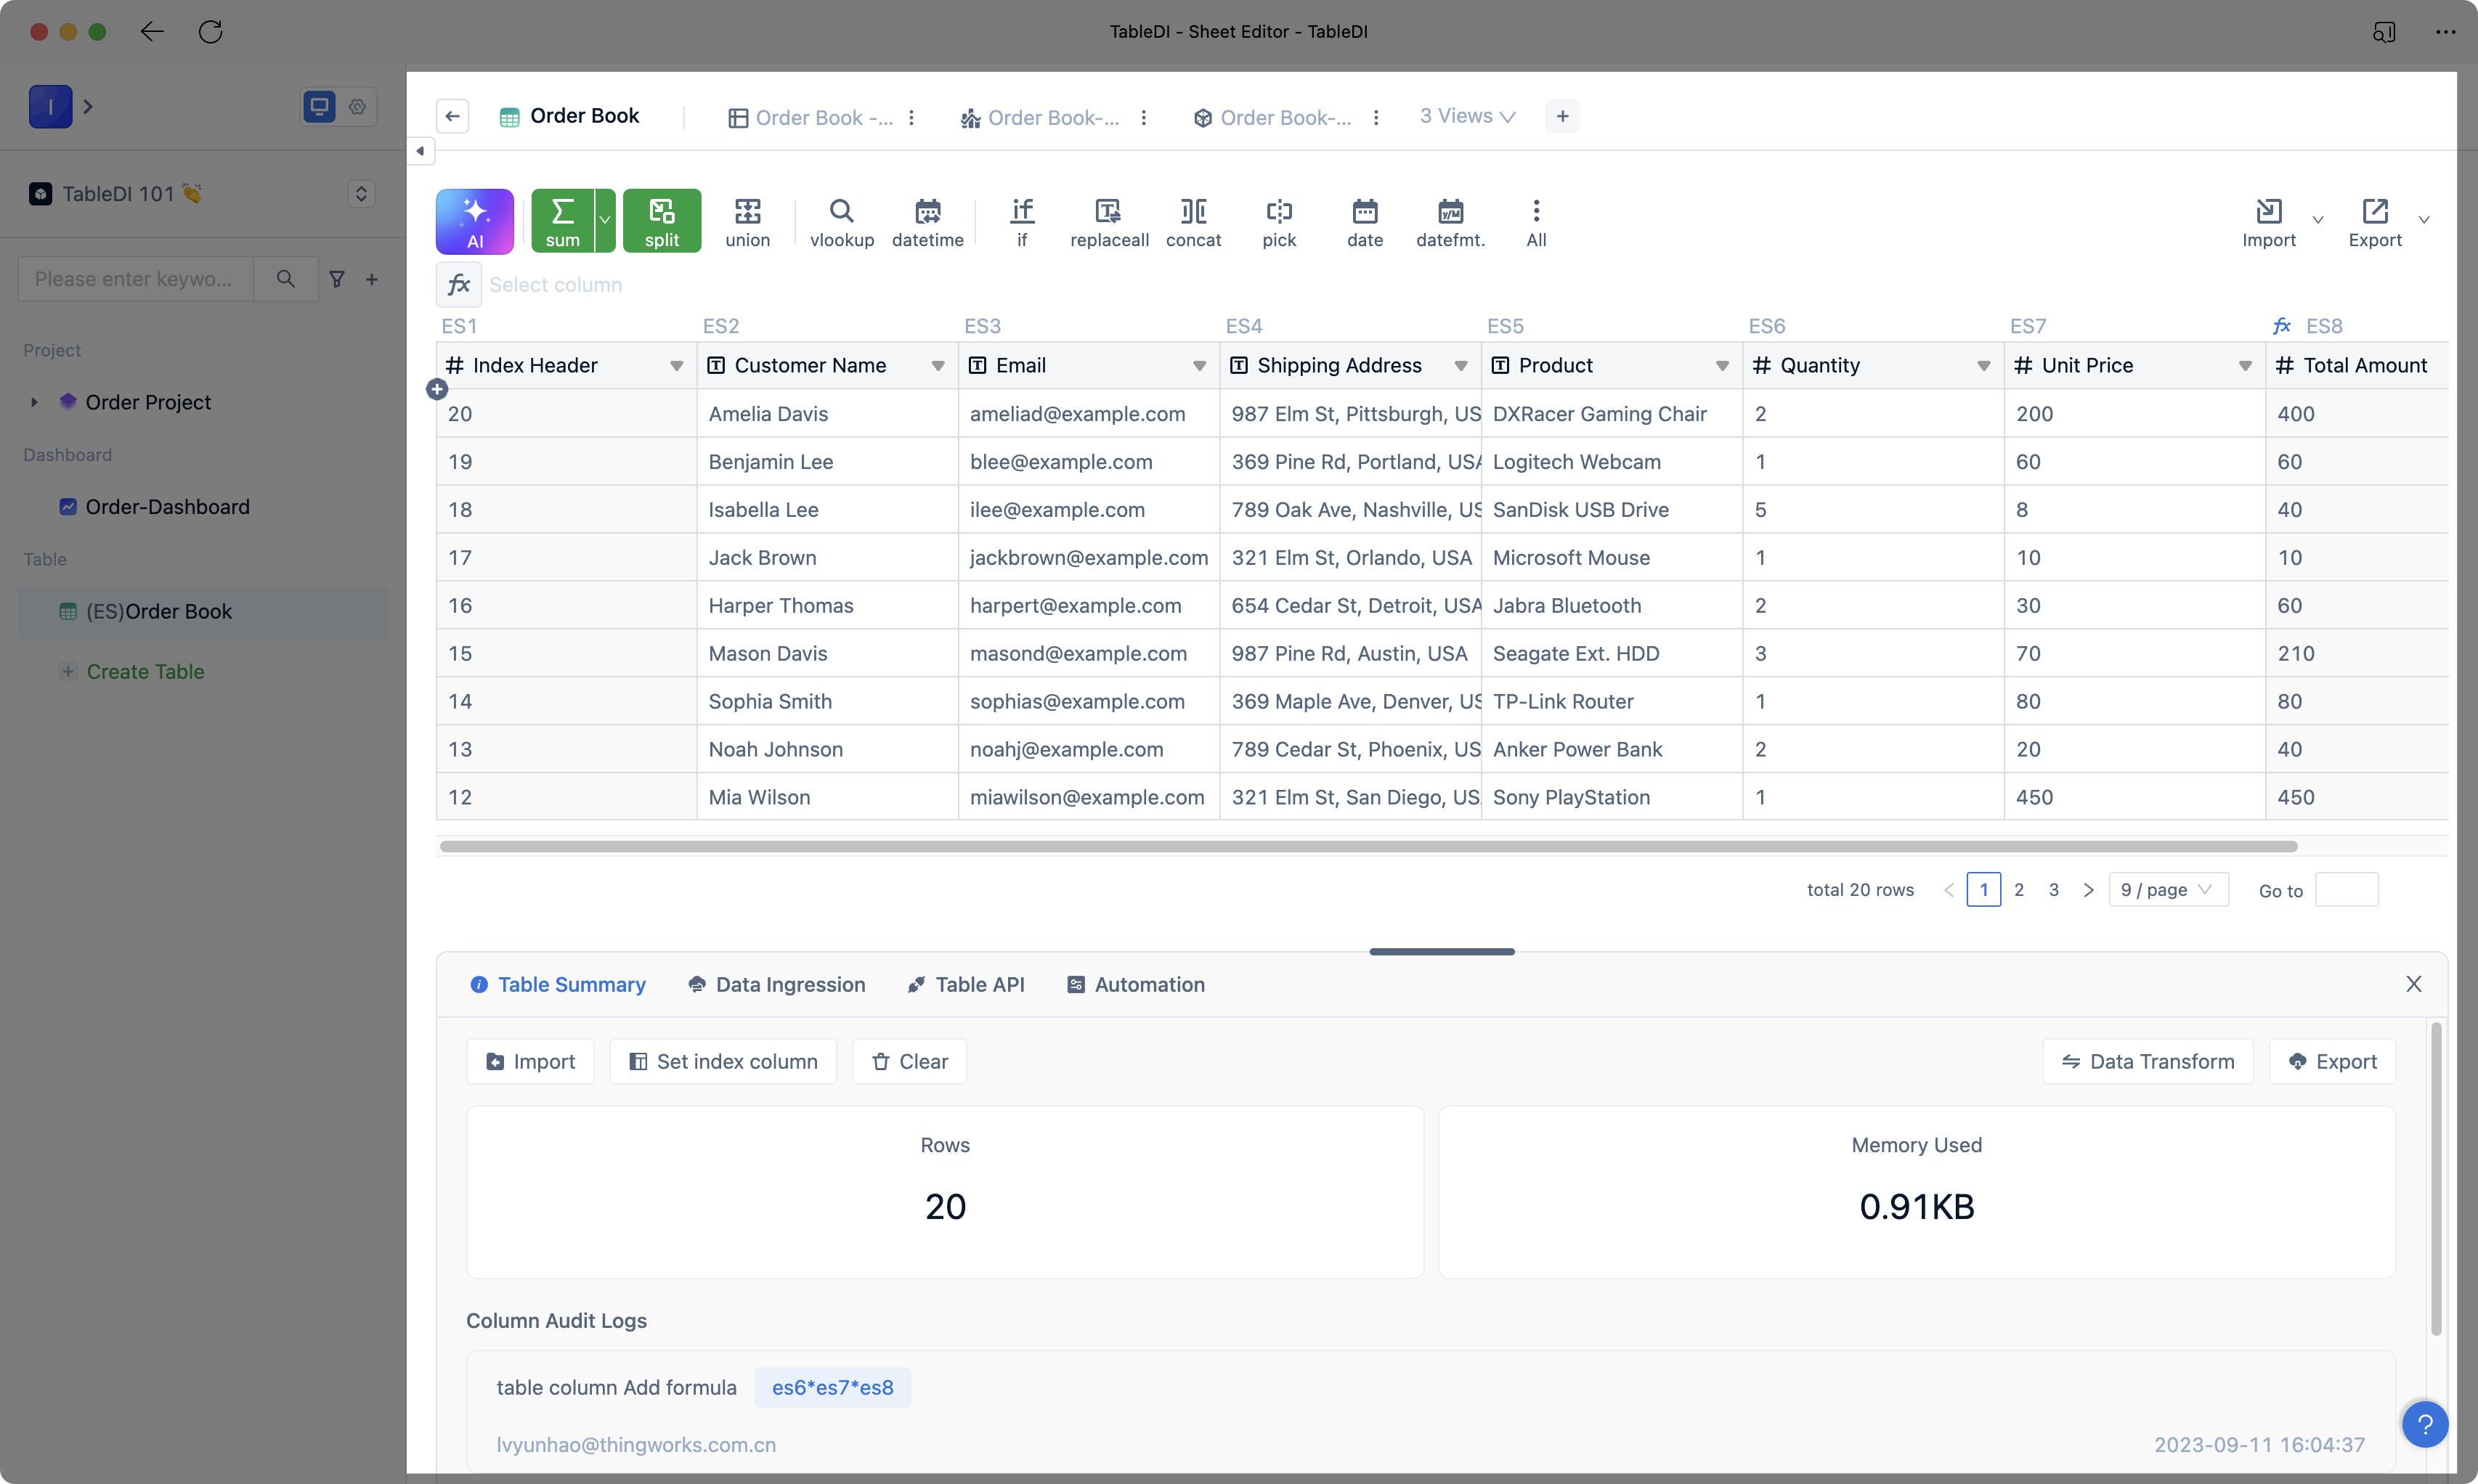Open the TableDI 101 workspace switcher
This screenshot has height=1484, width=2478.
click(361, 194)
